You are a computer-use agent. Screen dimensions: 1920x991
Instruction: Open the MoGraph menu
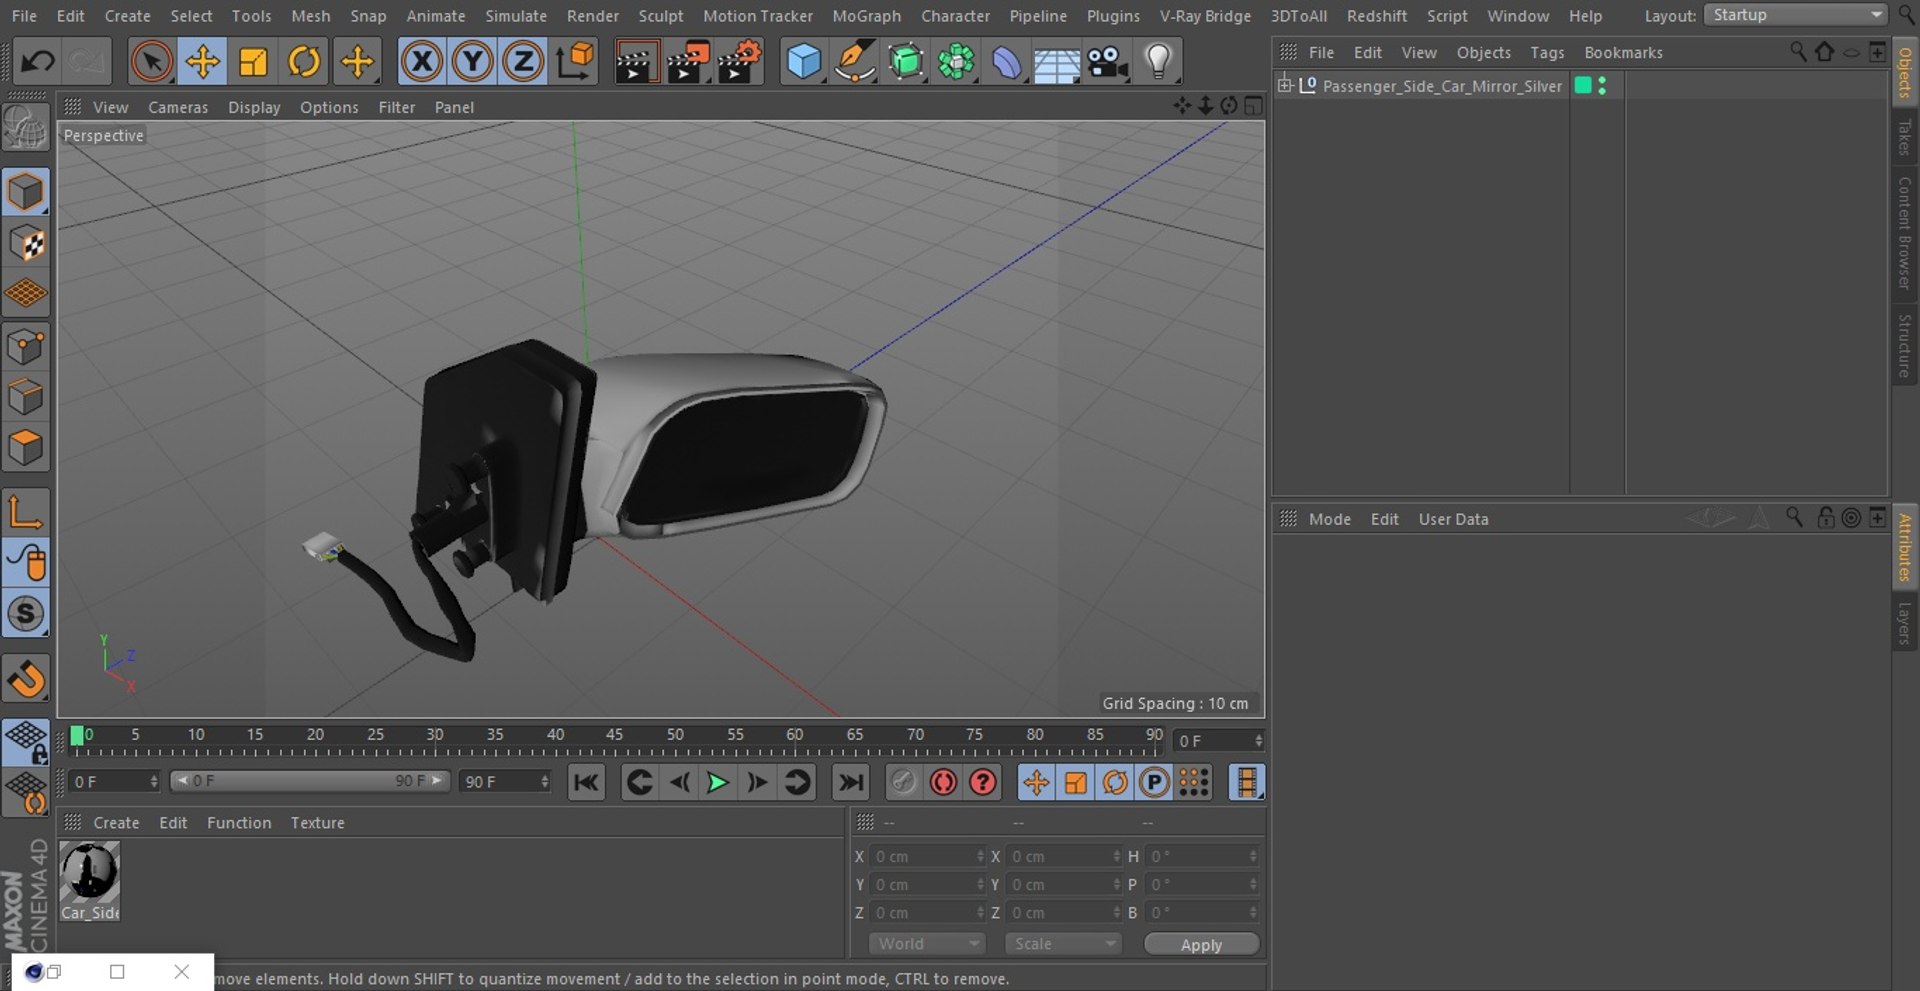pyautogui.click(x=866, y=16)
